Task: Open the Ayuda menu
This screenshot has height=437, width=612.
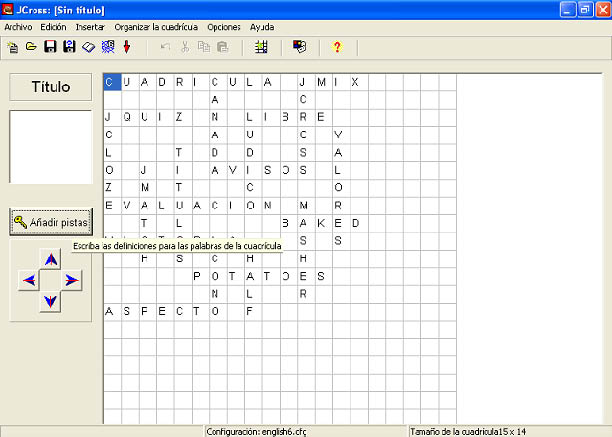Action: pyautogui.click(x=262, y=27)
